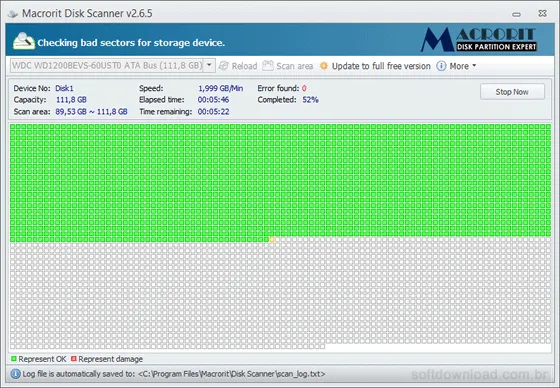This screenshot has height=388, width=560.
Task: Click the orange gear update icon
Action: 324,66
